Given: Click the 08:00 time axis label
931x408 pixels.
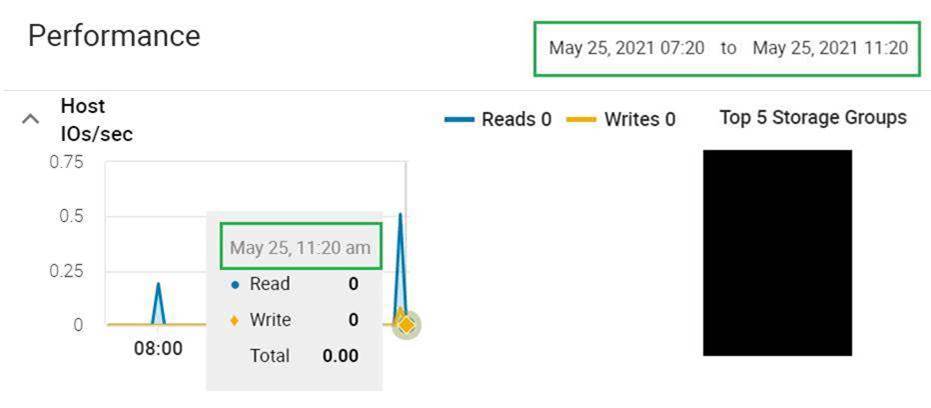Looking at the screenshot, I should (x=158, y=350).
